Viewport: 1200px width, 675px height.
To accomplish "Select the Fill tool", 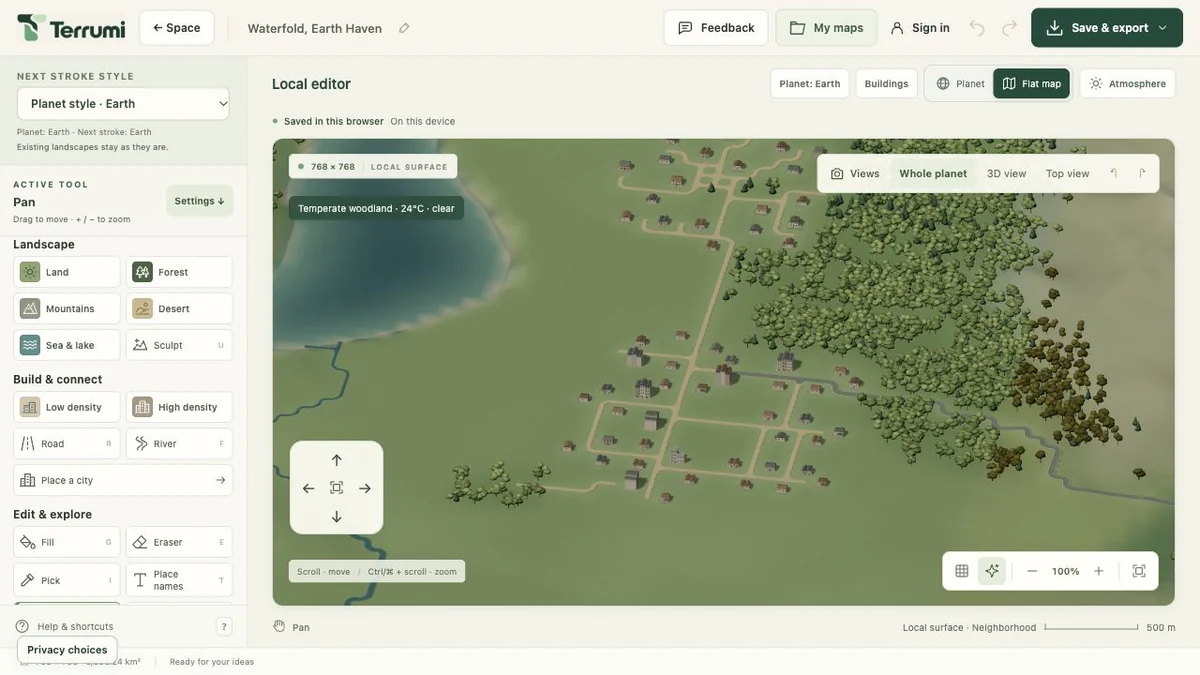I will [x=67, y=542].
